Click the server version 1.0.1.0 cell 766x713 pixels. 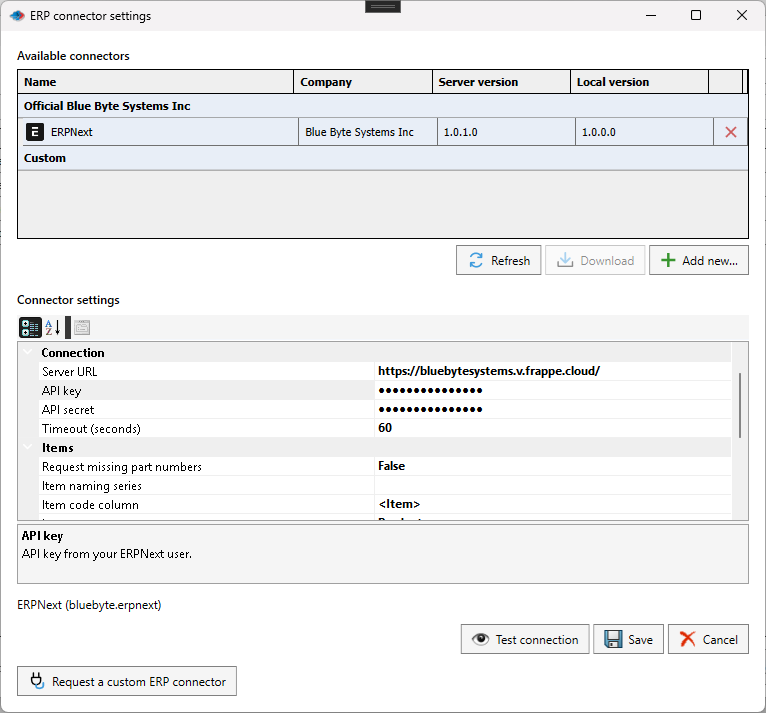506,132
